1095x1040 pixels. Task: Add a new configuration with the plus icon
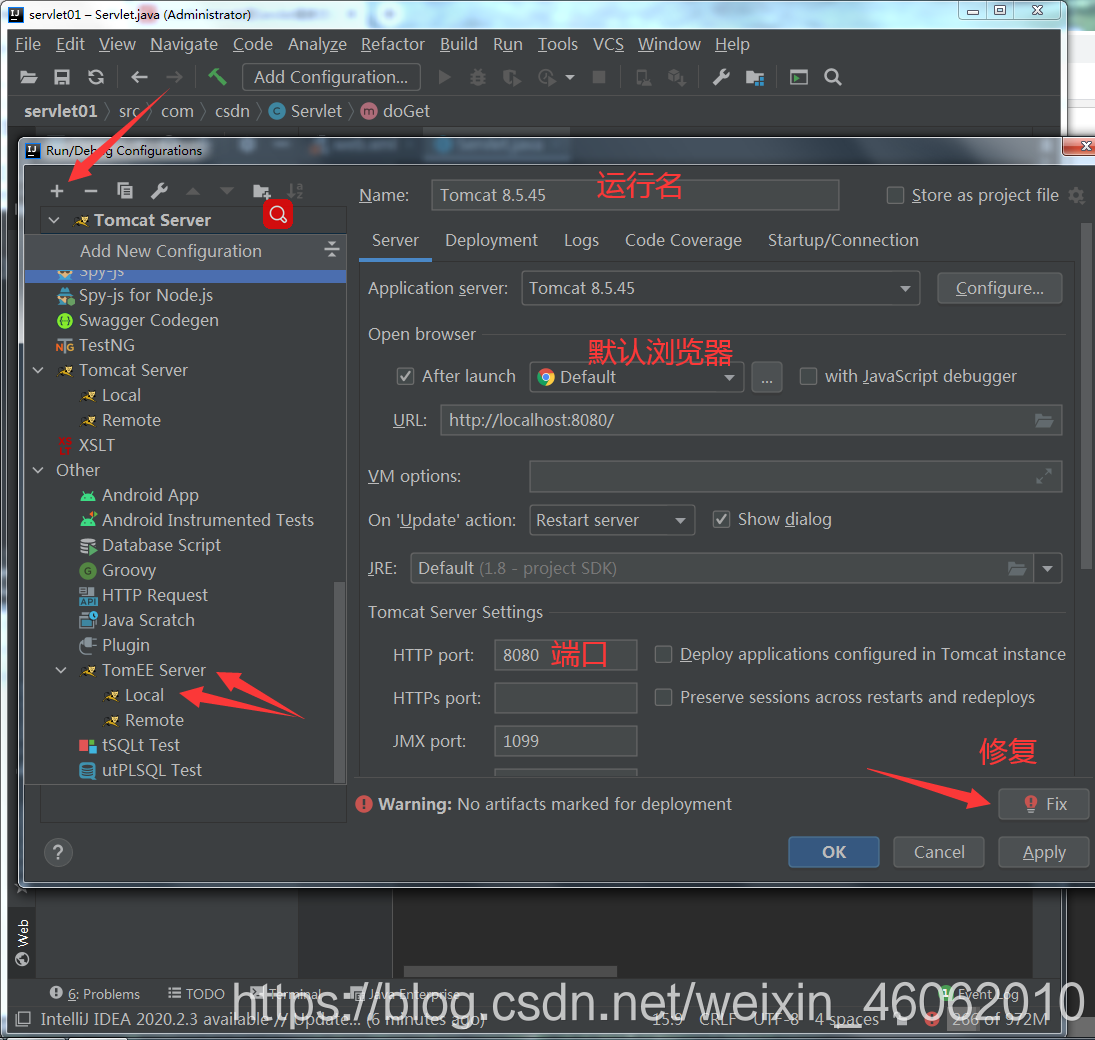(57, 191)
